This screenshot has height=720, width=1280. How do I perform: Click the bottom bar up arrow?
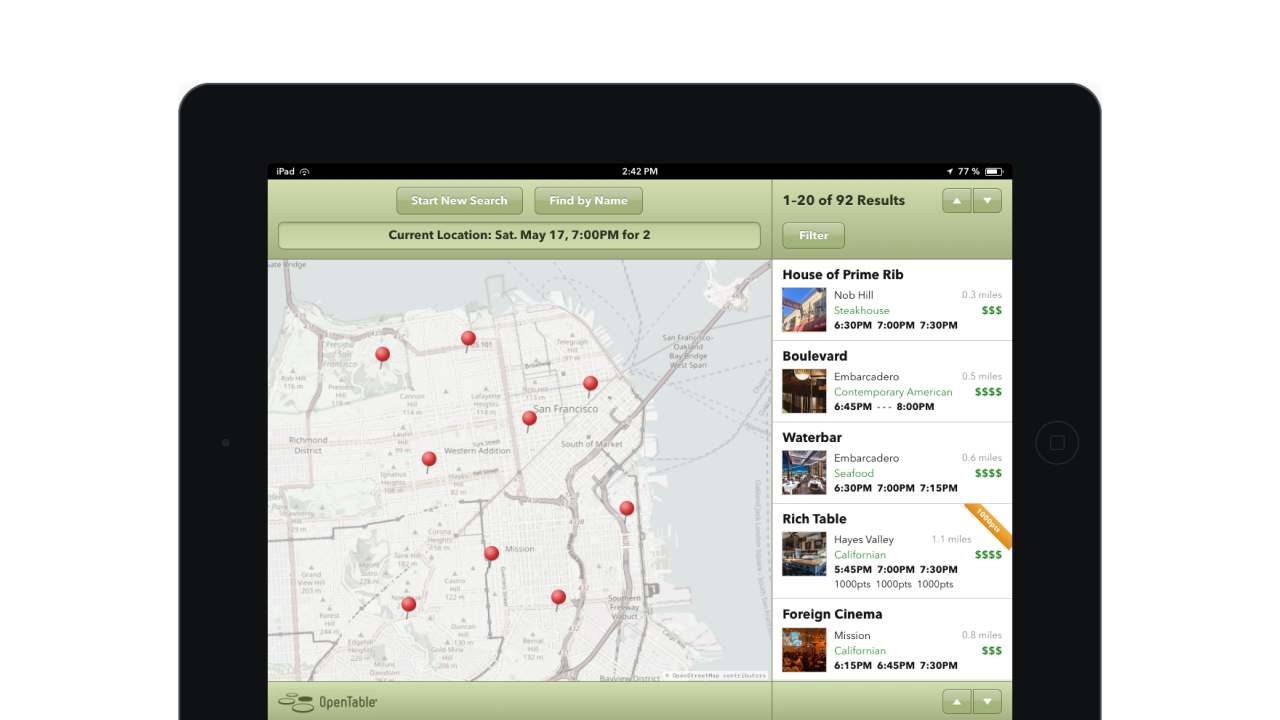pyautogui.click(x=957, y=702)
